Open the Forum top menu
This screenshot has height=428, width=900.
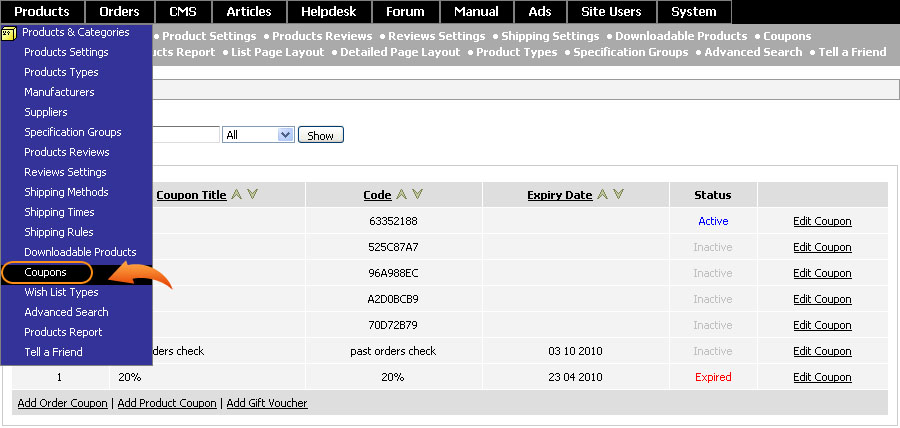pos(405,11)
